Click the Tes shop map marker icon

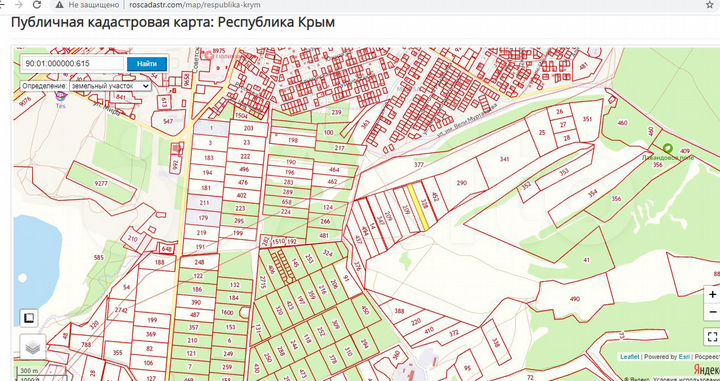point(61,96)
